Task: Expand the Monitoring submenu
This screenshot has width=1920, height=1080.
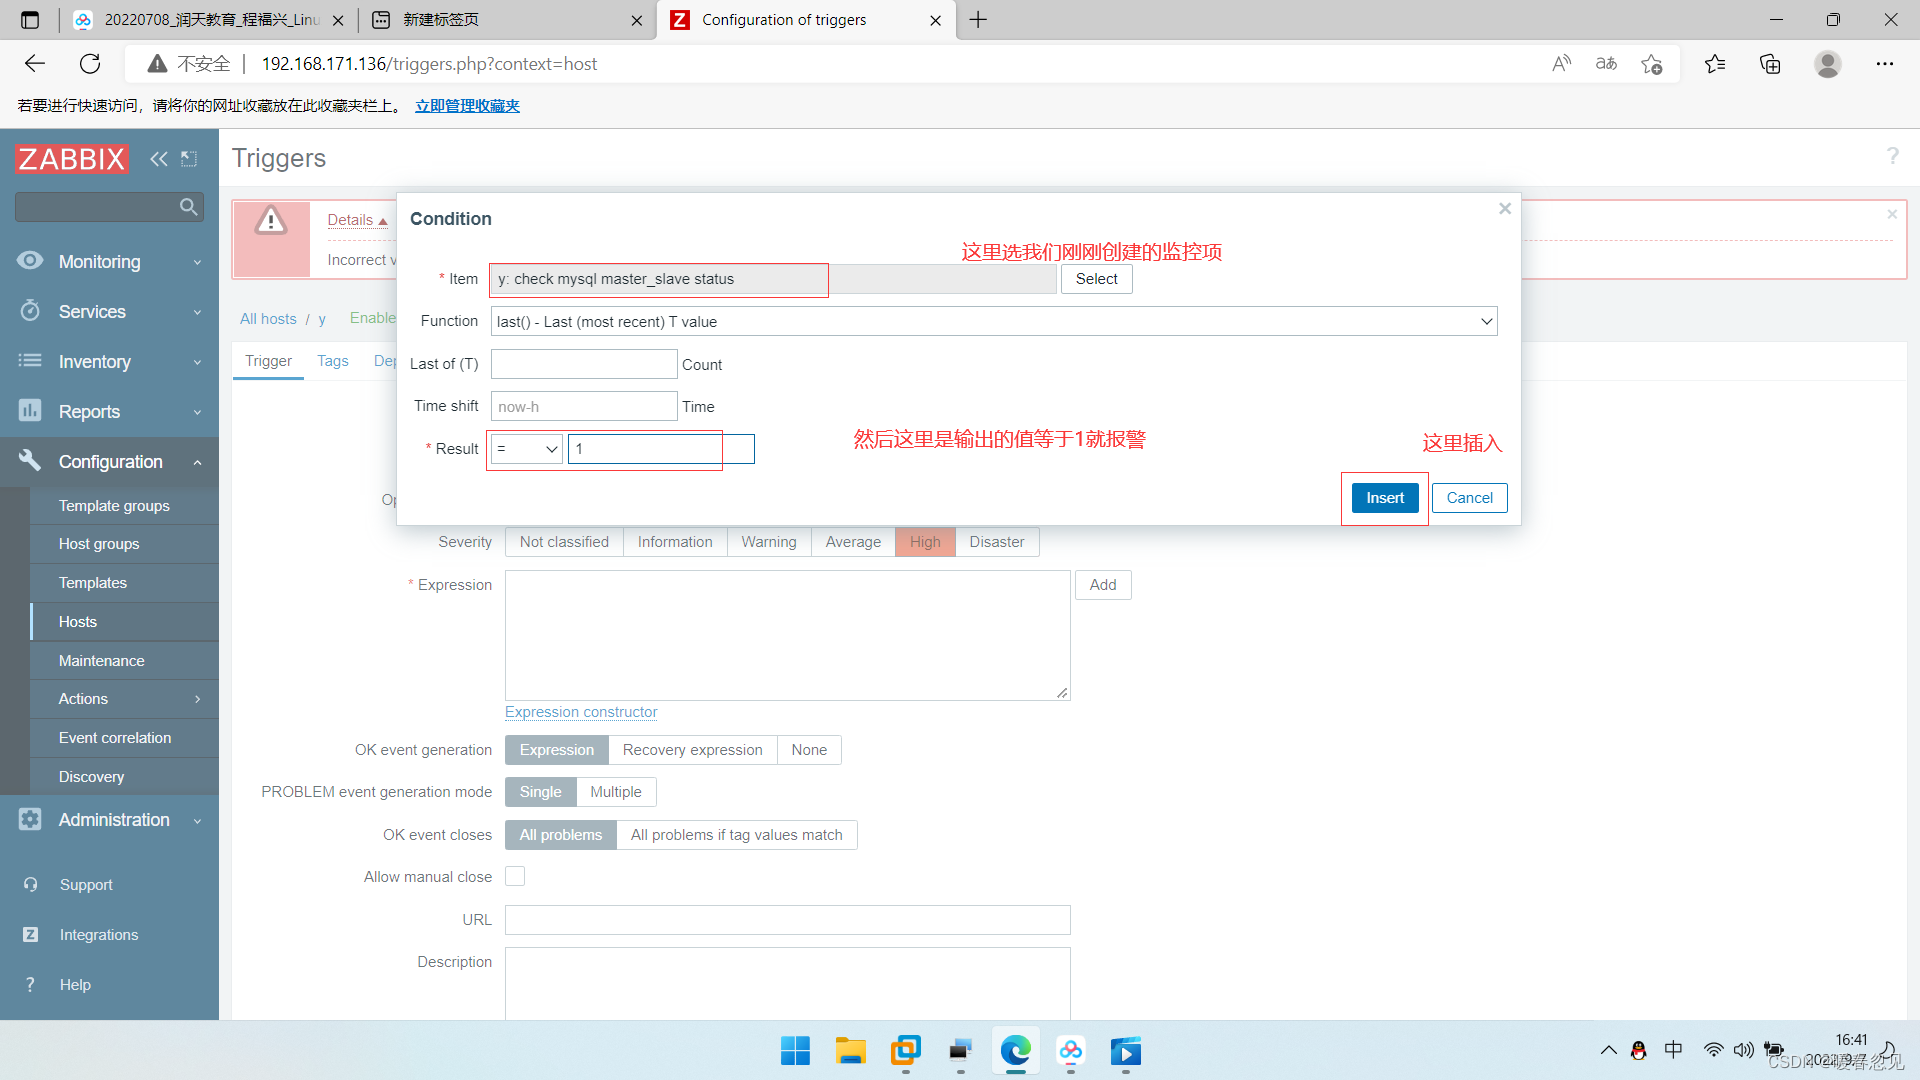Action: click(x=112, y=261)
